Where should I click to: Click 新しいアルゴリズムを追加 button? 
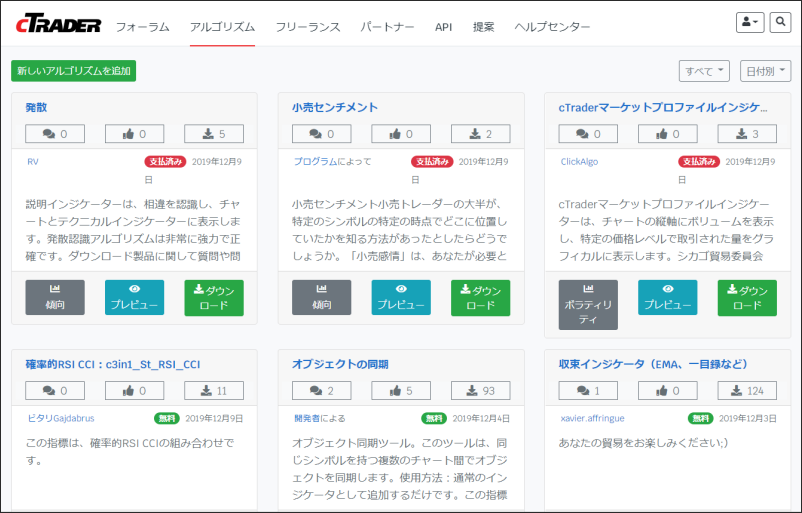point(73,71)
